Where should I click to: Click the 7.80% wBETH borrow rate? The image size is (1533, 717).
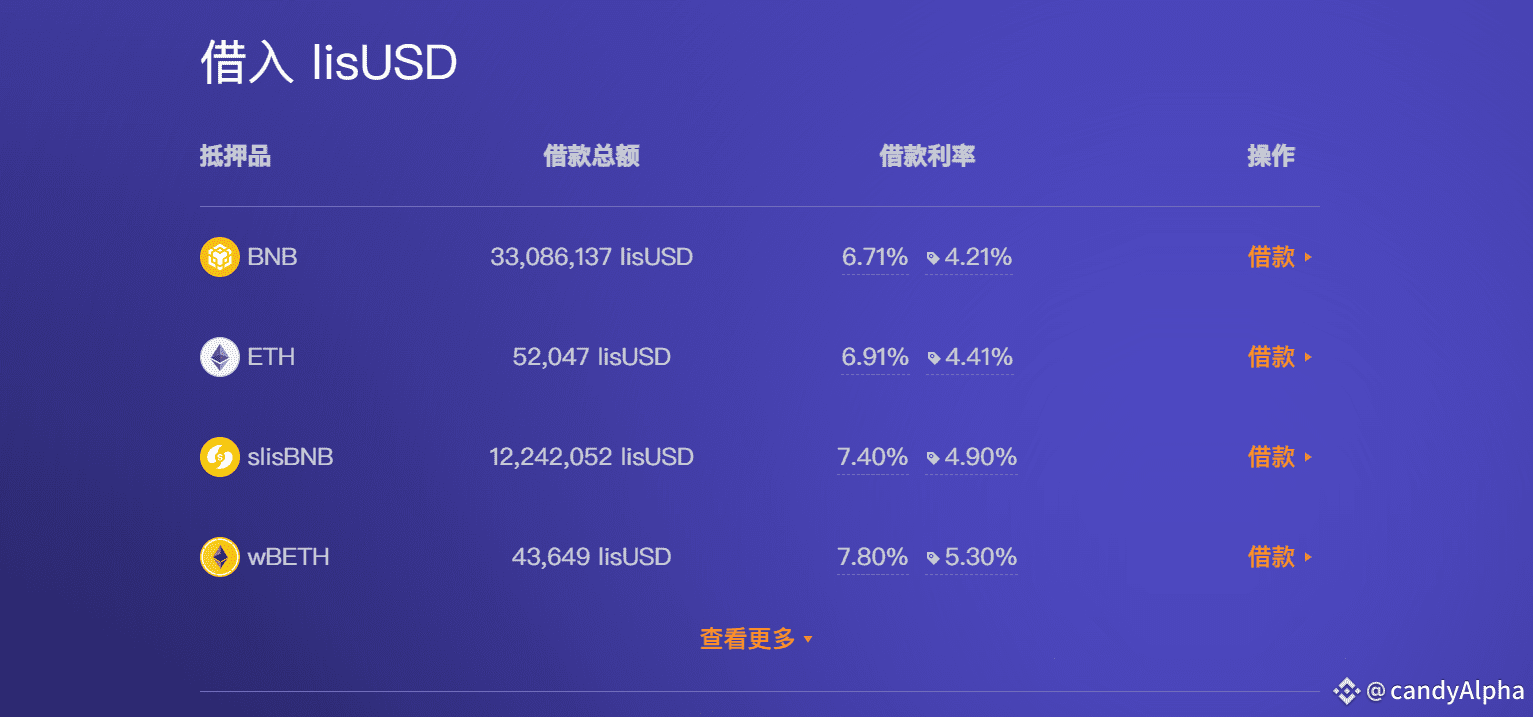(x=873, y=557)
